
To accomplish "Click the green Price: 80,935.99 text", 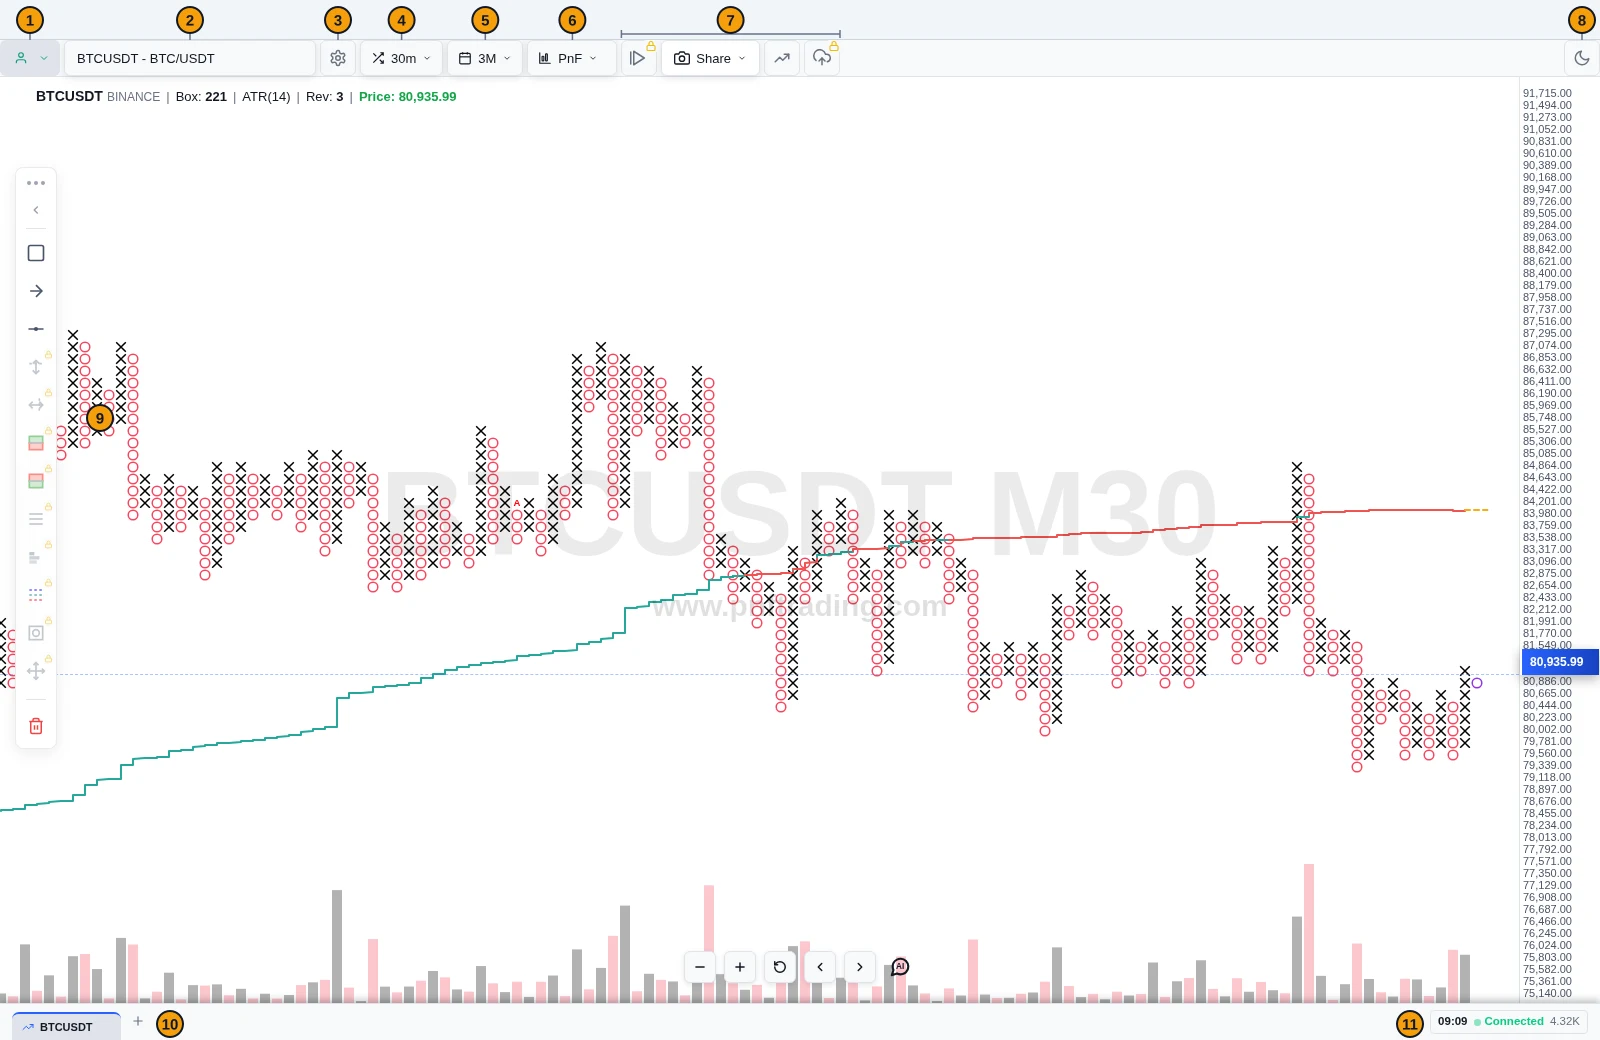I will (x=408, y=97).
